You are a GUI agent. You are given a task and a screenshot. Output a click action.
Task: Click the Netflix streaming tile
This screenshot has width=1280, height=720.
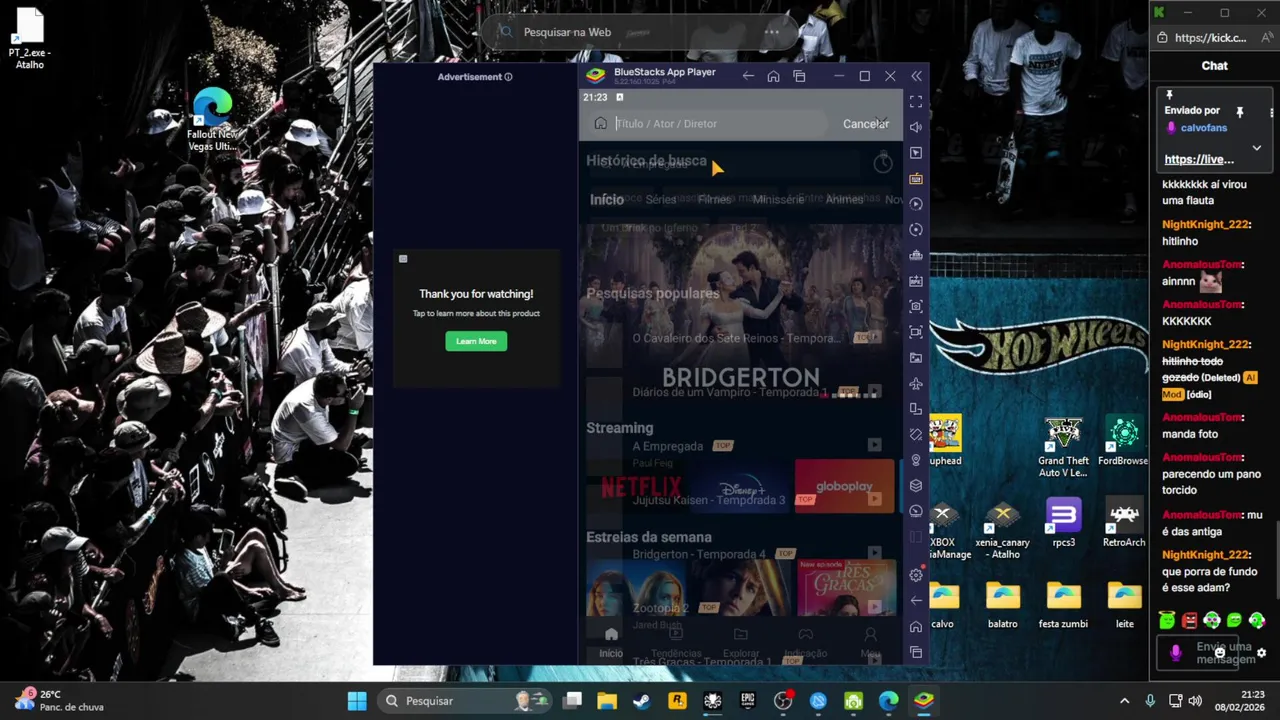(642, 488)
